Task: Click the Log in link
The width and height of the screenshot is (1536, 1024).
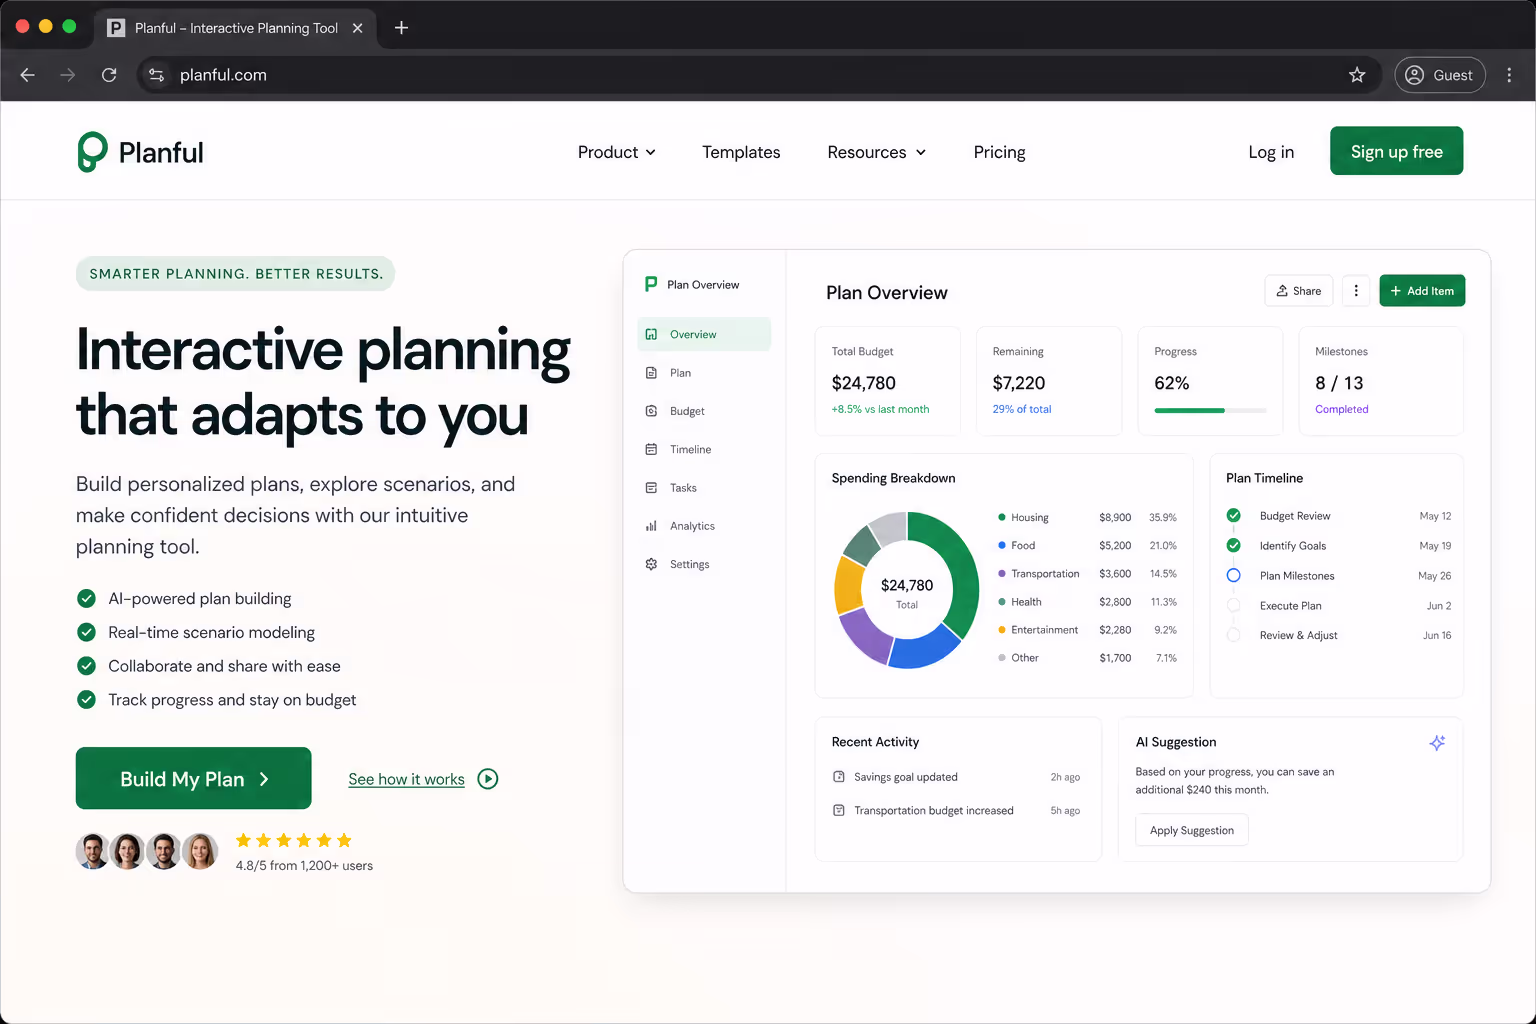Action: click(1271, 152)
